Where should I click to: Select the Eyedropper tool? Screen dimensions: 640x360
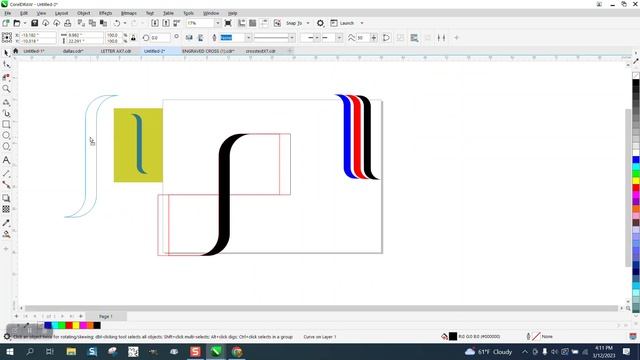(6, 223)
